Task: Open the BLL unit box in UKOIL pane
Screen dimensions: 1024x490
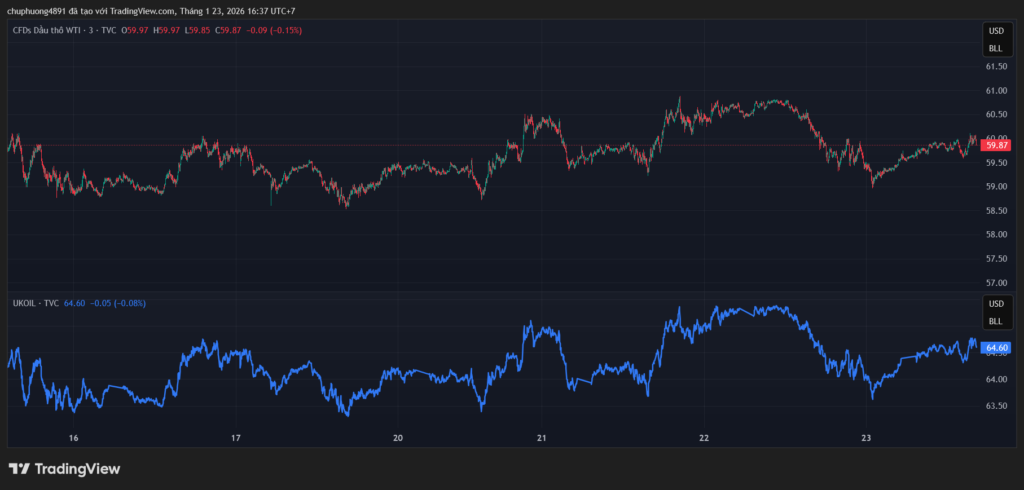Action: coord(995,321)
